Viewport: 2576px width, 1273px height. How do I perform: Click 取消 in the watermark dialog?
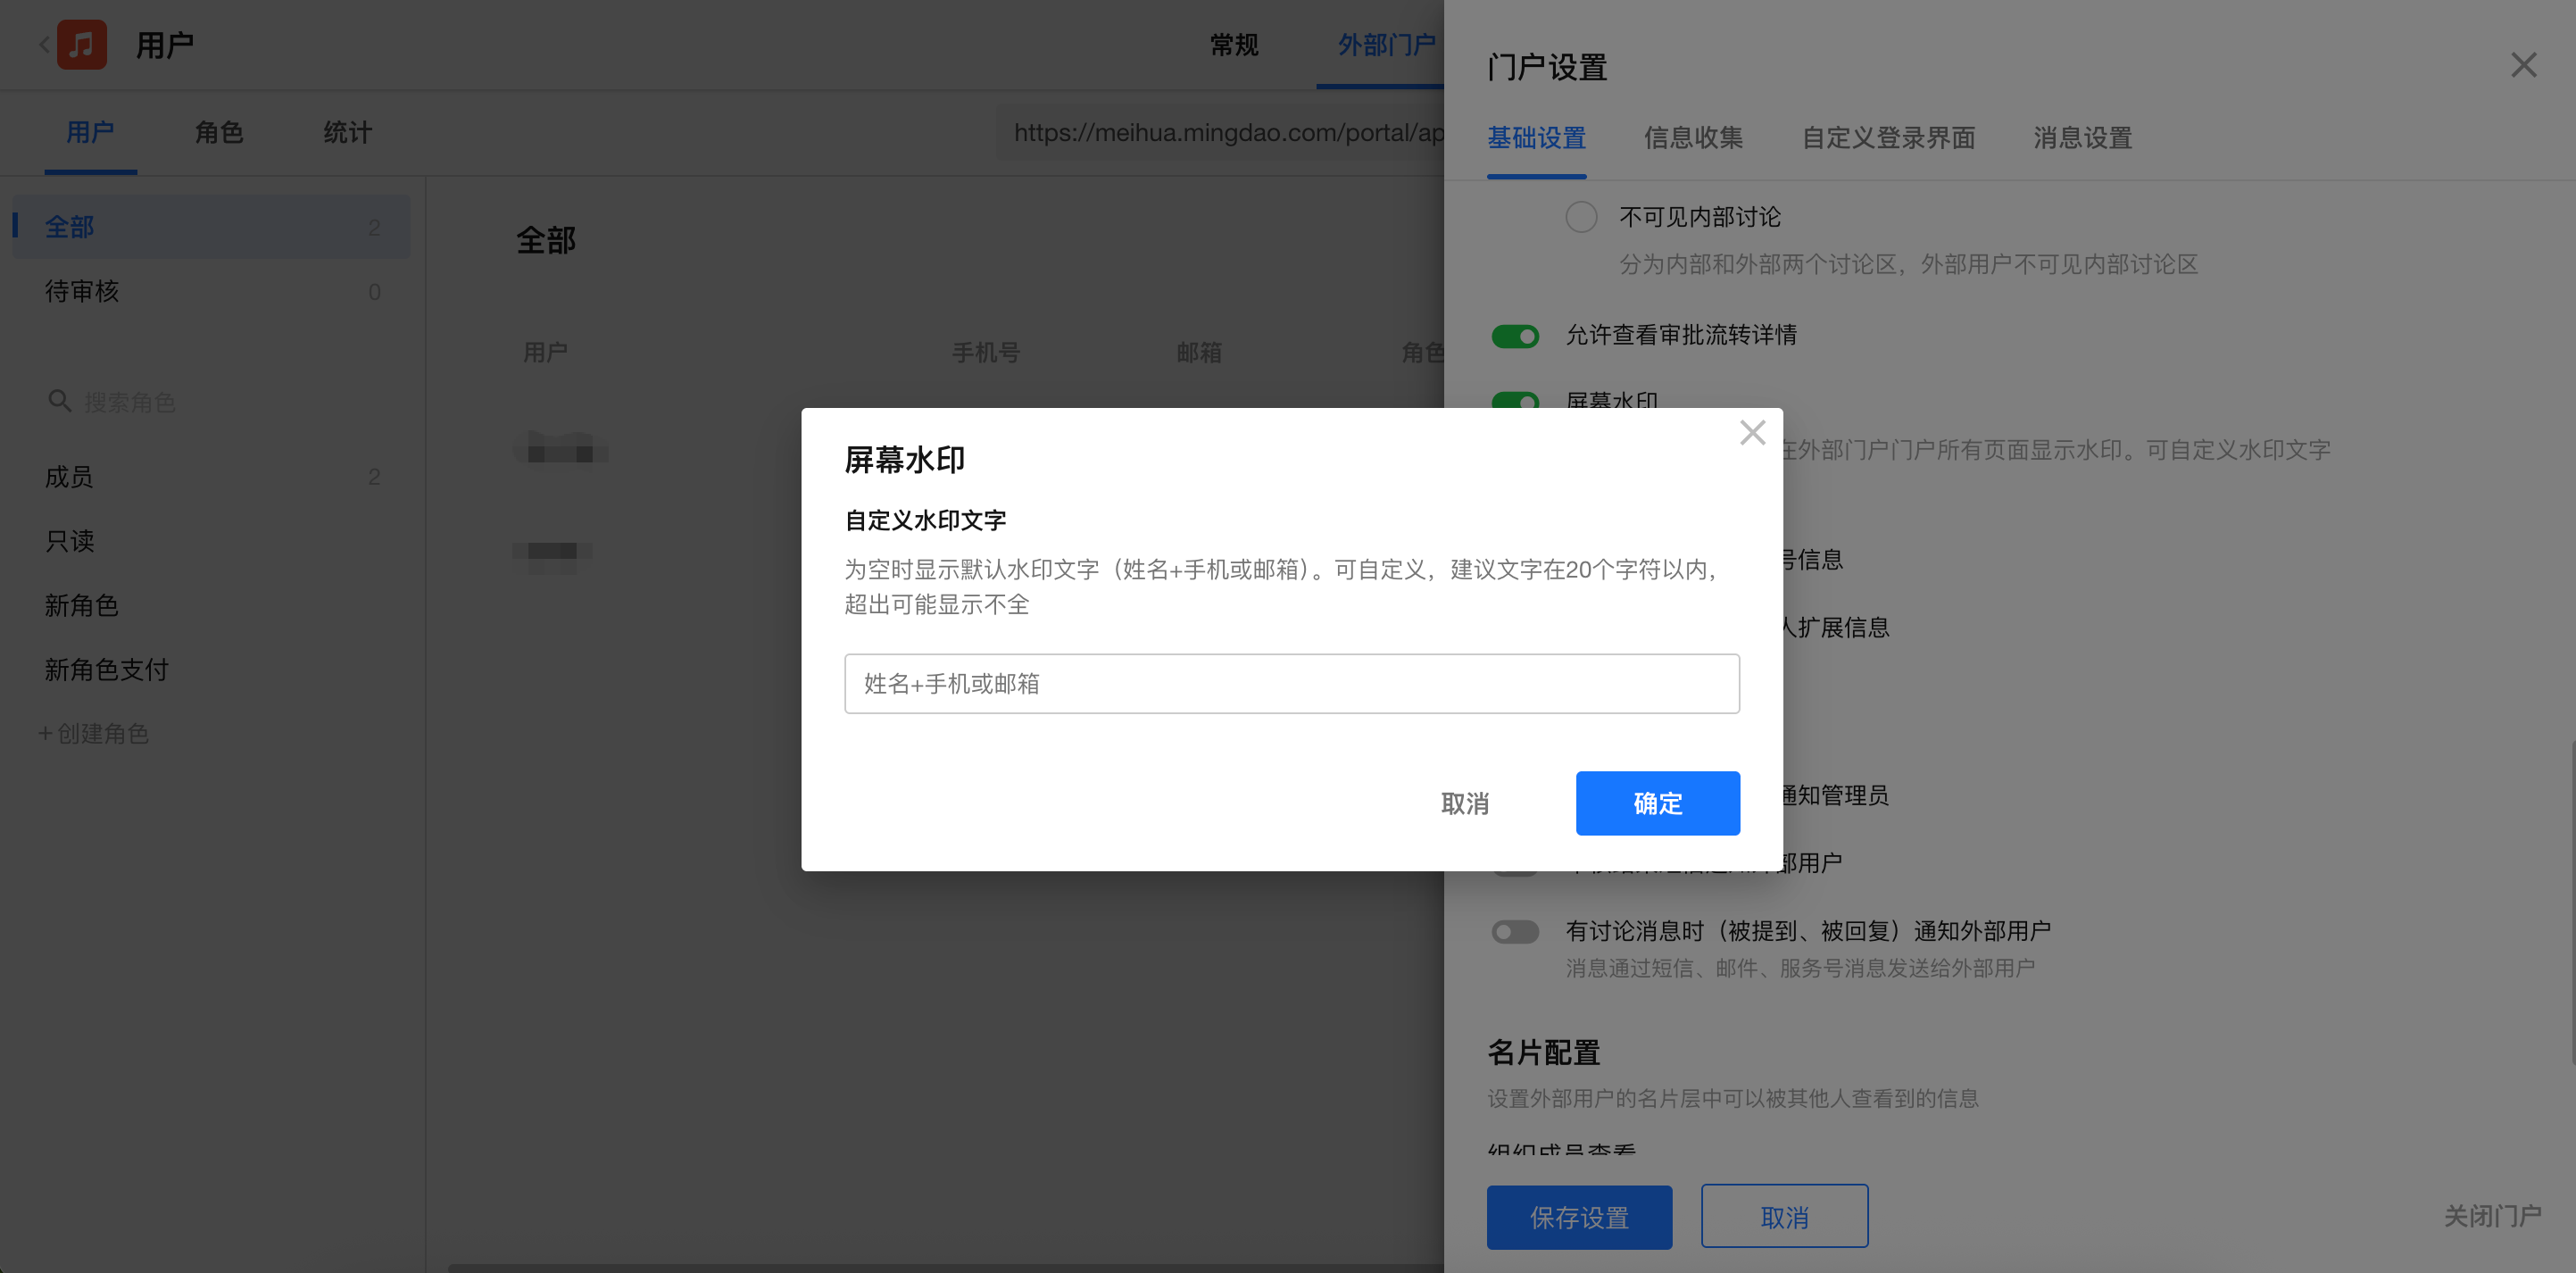[x=1465, y=803]
